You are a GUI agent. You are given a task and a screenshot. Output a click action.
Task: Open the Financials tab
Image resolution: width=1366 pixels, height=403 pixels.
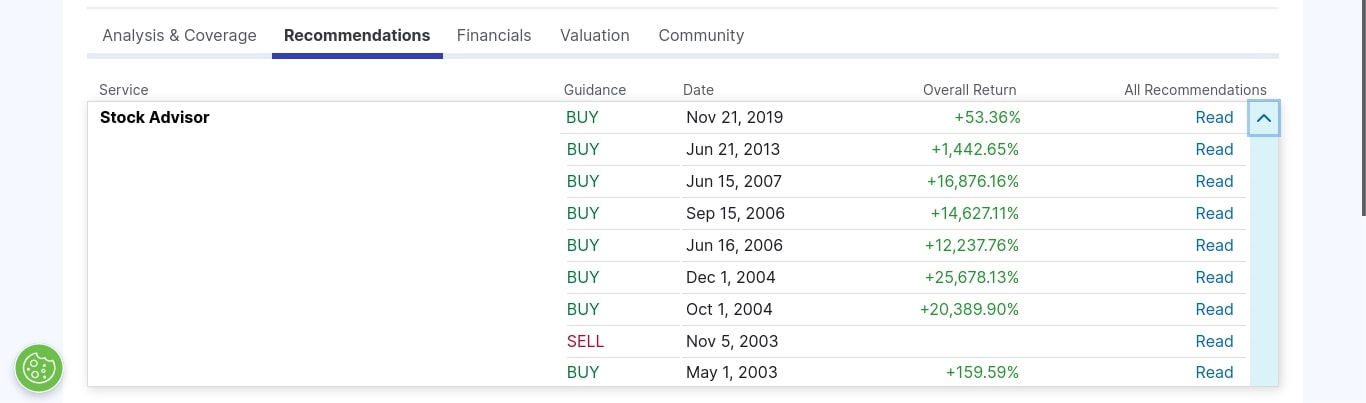[x=494, y=35]
